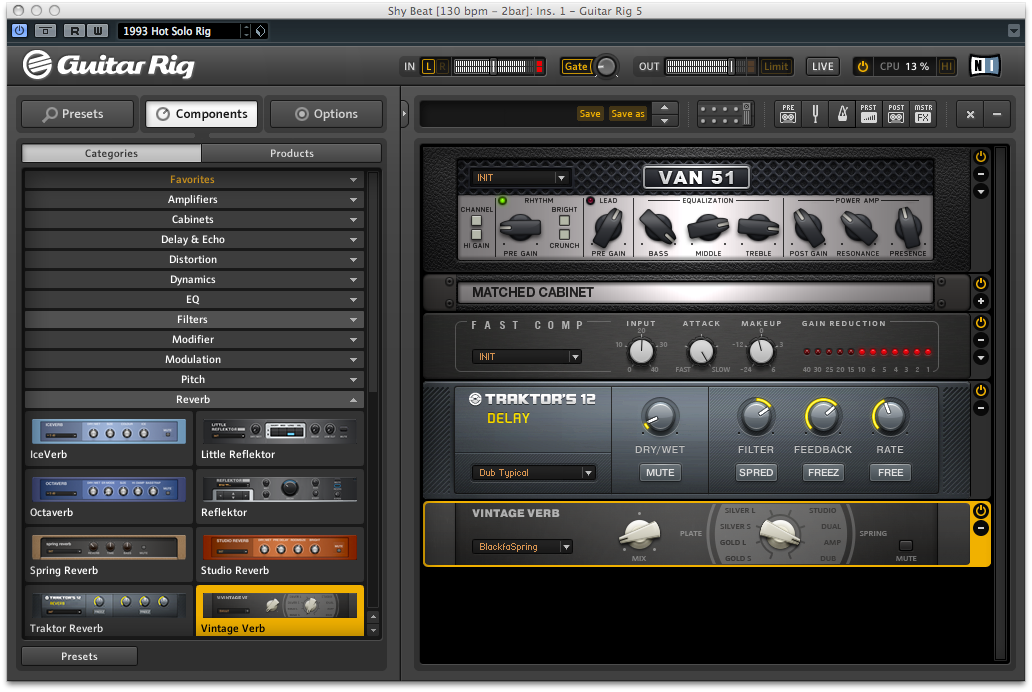Open the preset browser diamond icon

click(x=261, y=31)
